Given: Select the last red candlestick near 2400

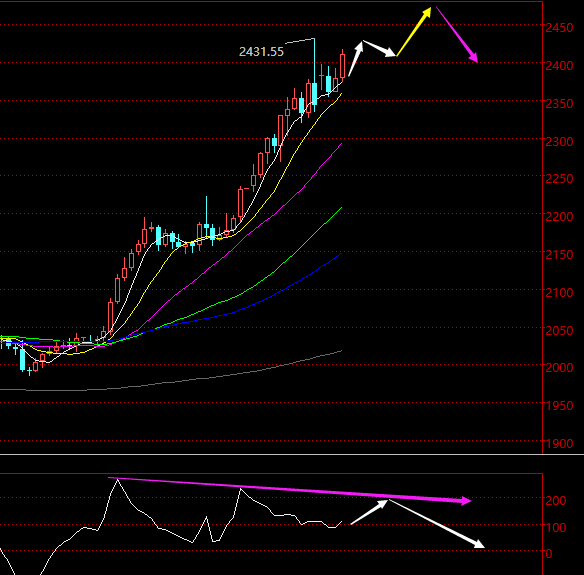Looking at the screenshot, I should click(x=342, y=66).
